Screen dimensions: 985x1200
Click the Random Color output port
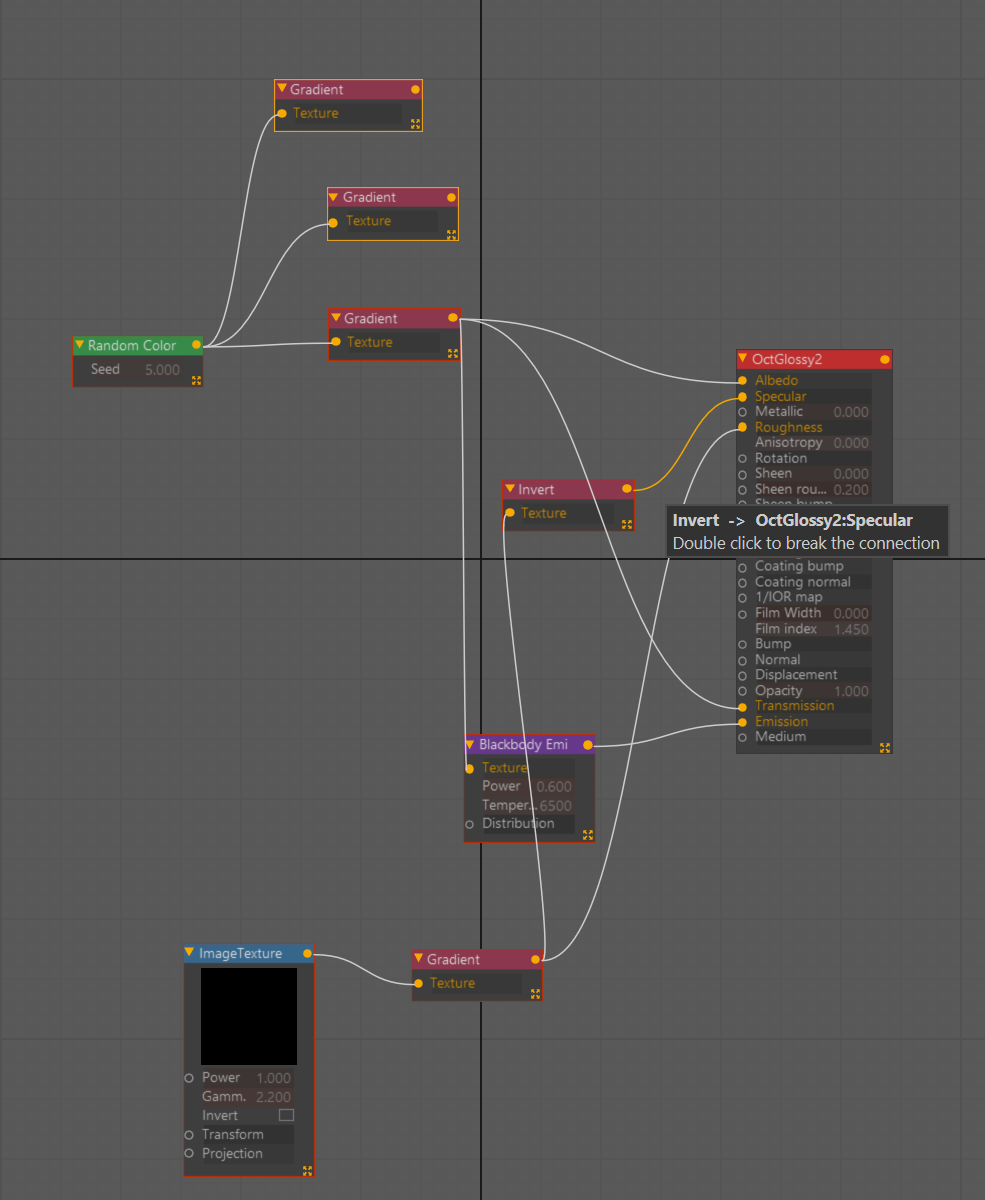(x=196, y=345)
